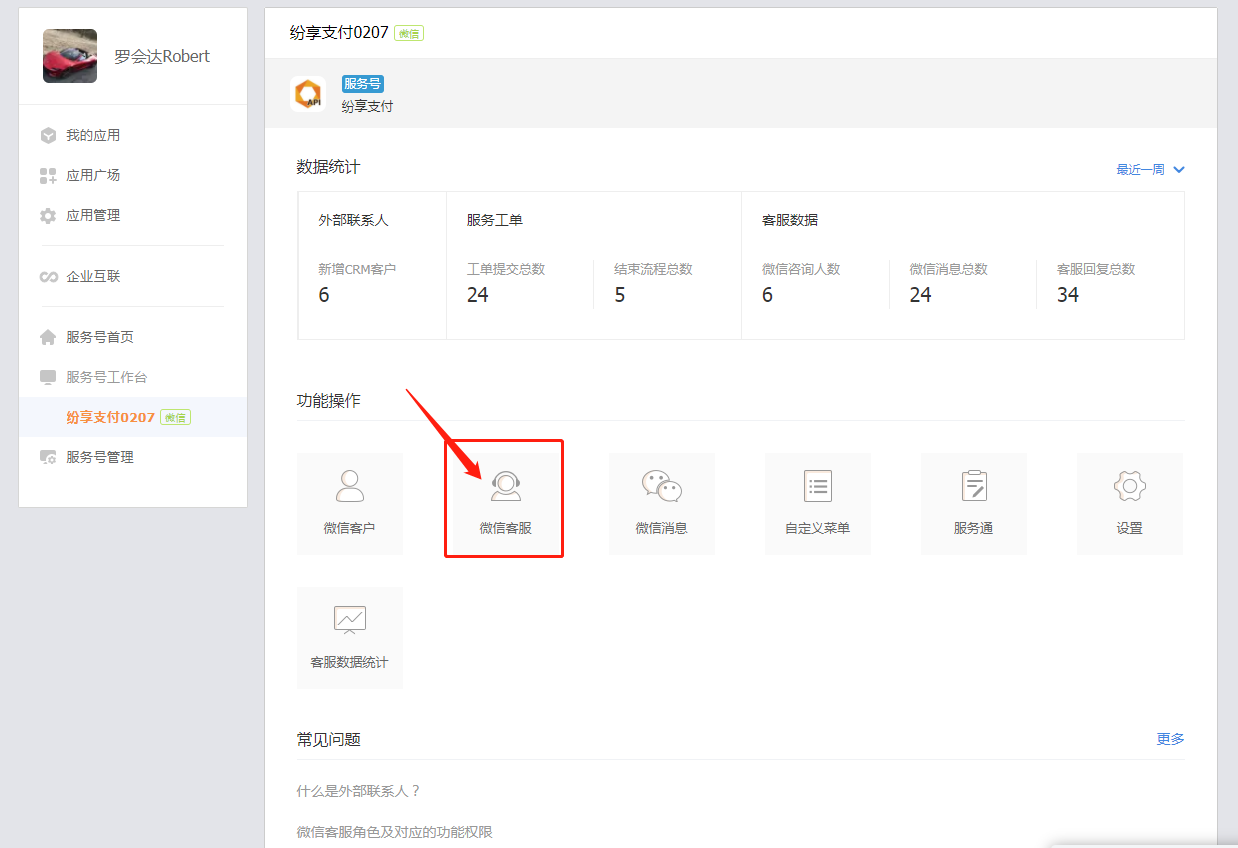This screenshot has height=848, width=1238.
Task: Click the 纷享支付 service account logo
Action: (308, 94)
